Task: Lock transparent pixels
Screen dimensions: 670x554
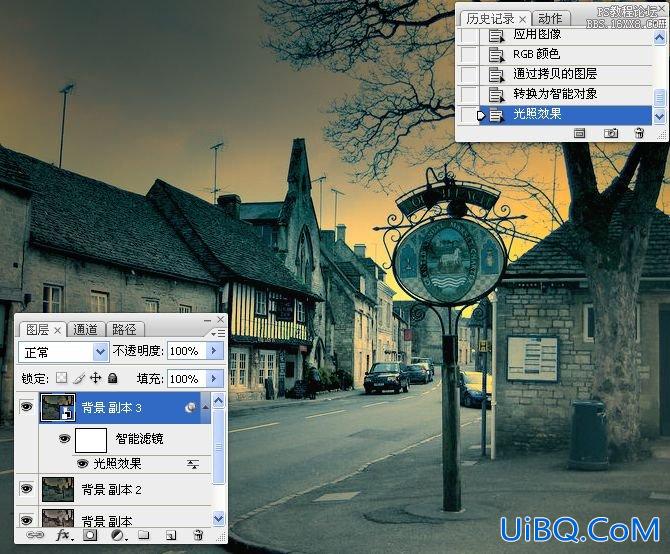Action: (62, 378)
